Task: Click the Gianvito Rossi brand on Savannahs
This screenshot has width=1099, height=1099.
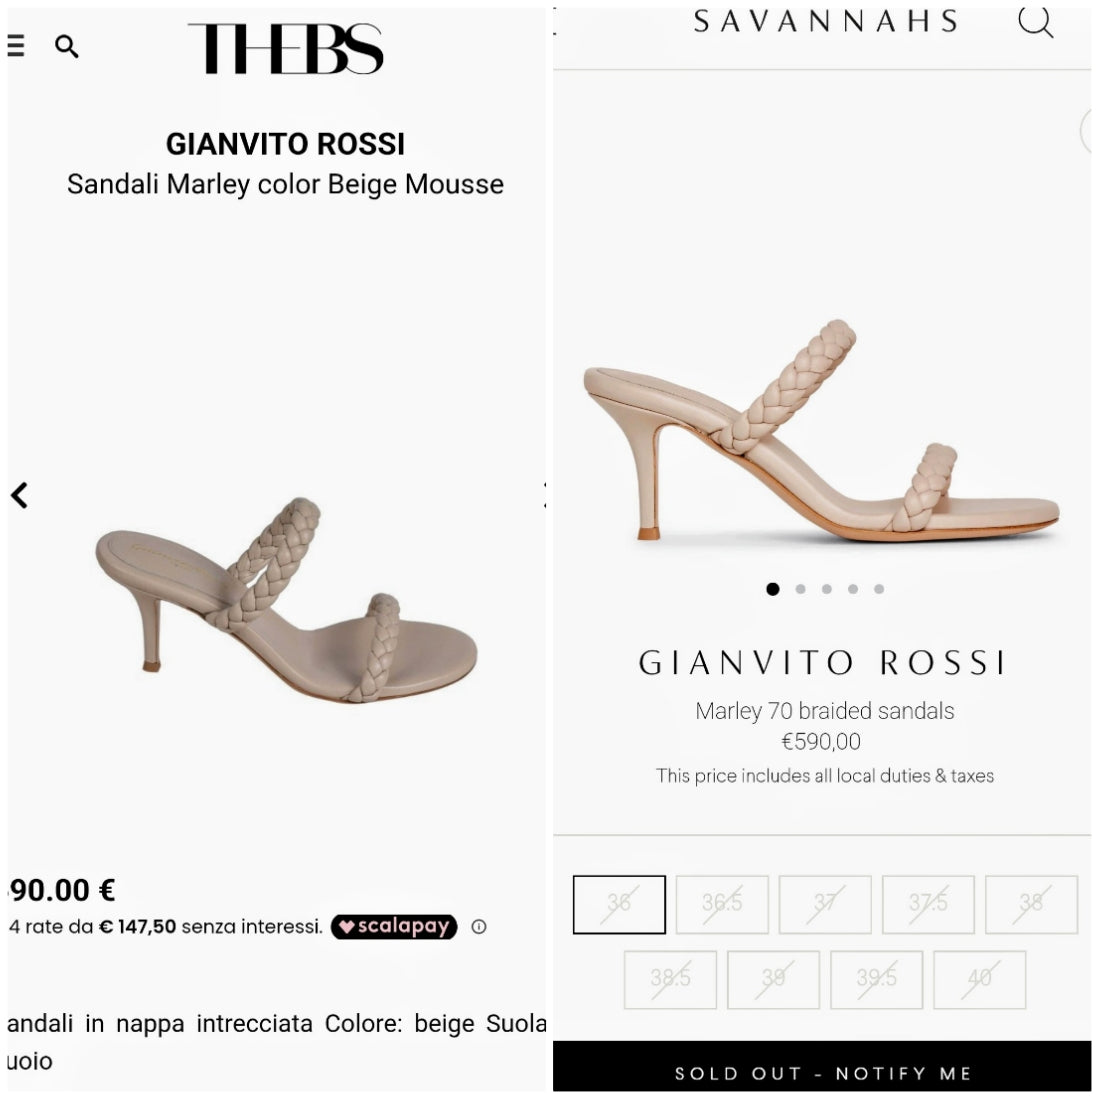Action: click(x=822, y=663)
